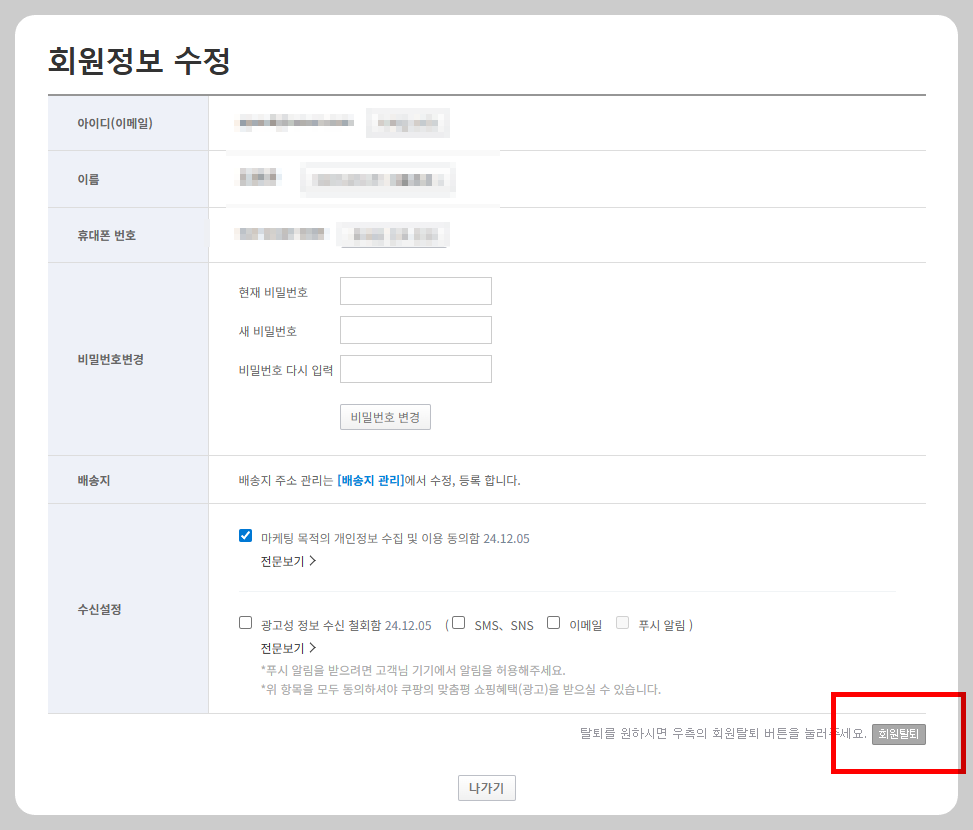Check the 광고성 정보 수신 철회 checkbox
Image resolution: width=973 pixels, height=830 pixels.
[245, 622]
